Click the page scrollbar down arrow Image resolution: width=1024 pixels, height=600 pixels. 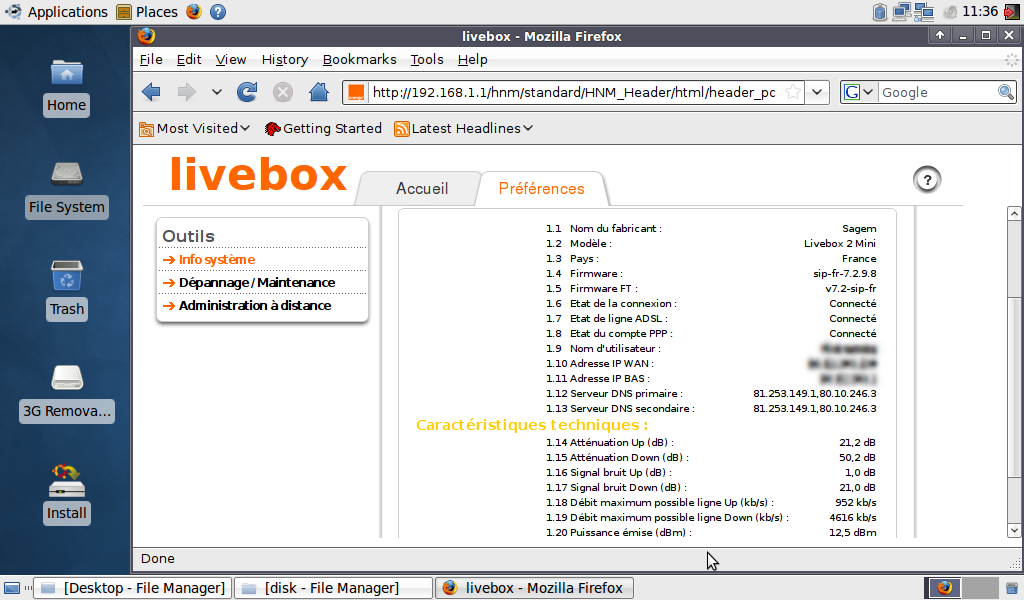click(x=1014, y=530)
